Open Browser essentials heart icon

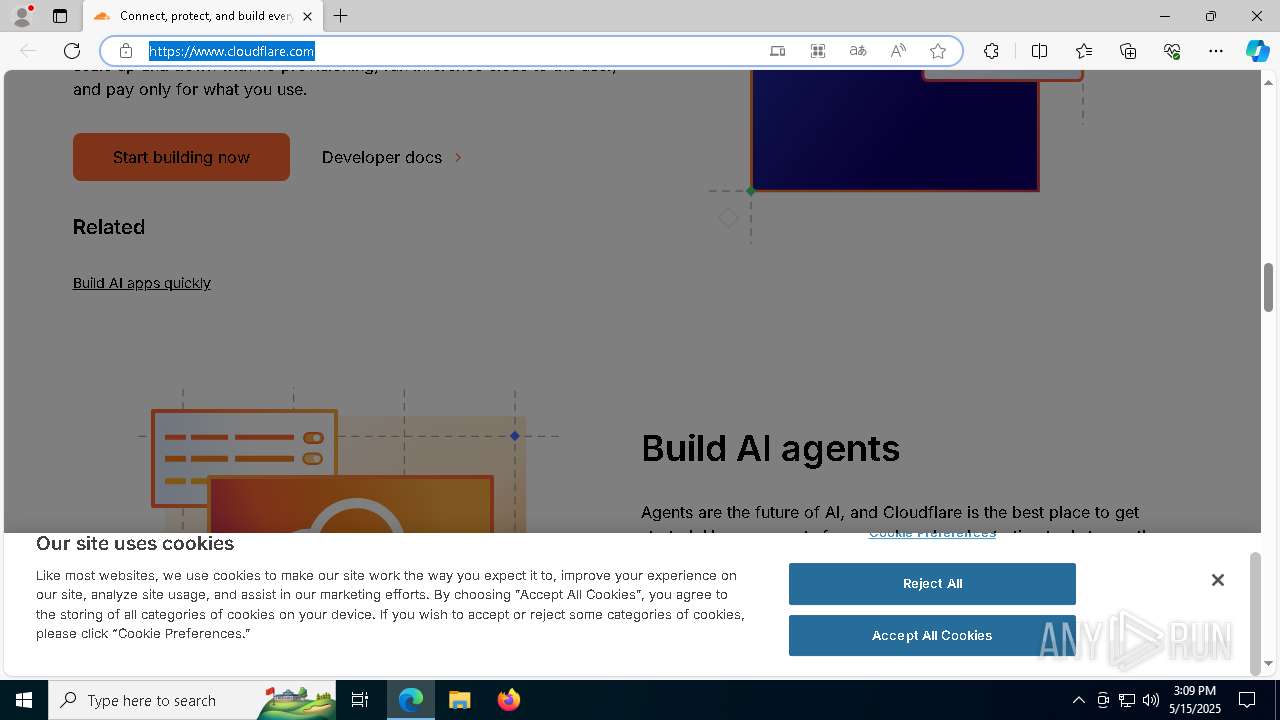pos(1172,51)
